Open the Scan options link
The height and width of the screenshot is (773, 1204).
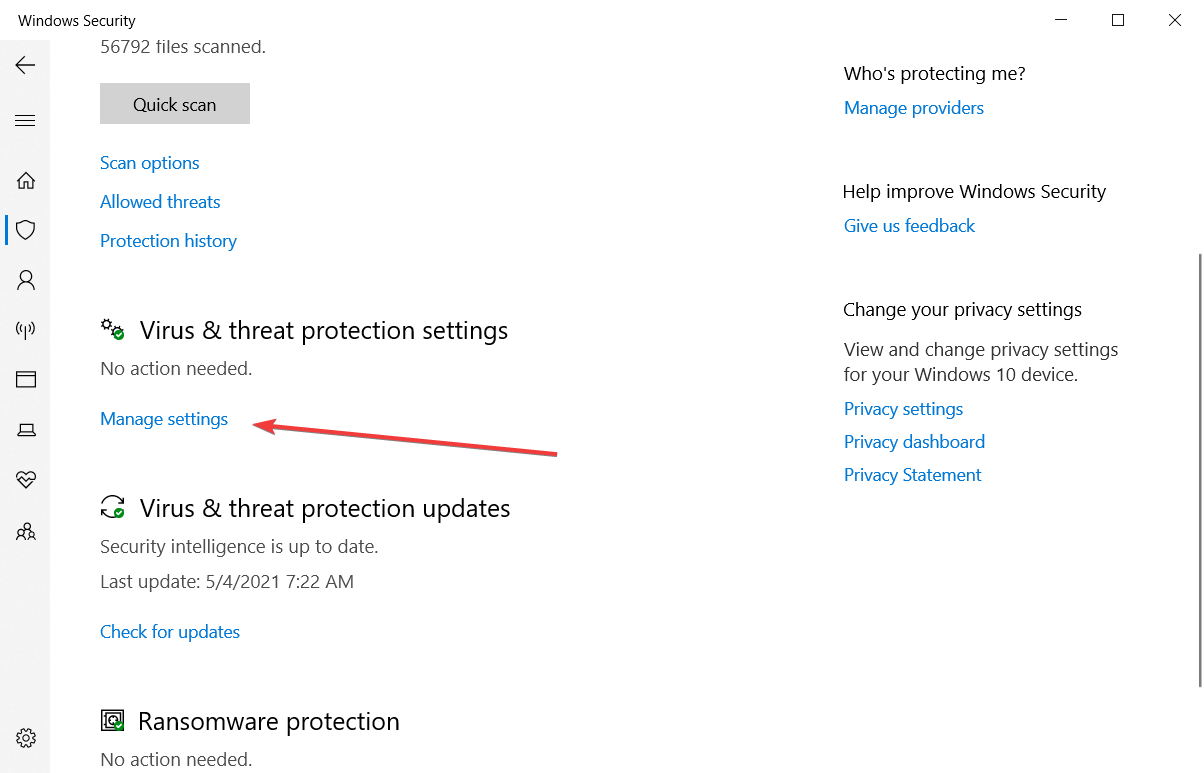[150, 163]
